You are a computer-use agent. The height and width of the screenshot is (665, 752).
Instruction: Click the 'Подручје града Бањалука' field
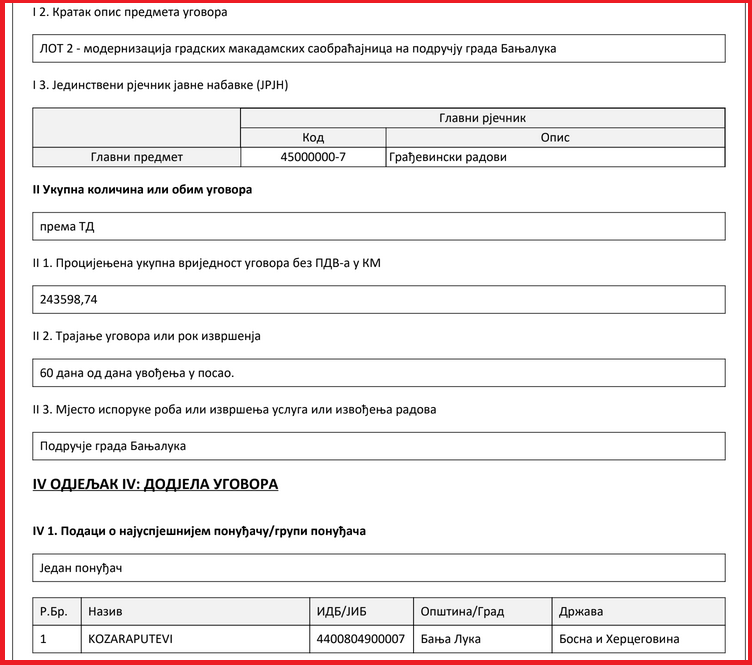point(379,446)
